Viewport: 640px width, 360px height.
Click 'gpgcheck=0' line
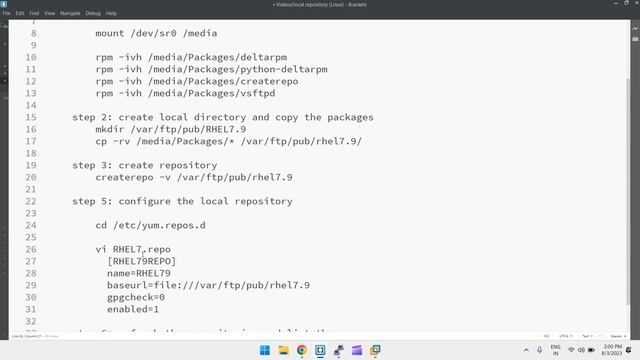pos(136,298)
